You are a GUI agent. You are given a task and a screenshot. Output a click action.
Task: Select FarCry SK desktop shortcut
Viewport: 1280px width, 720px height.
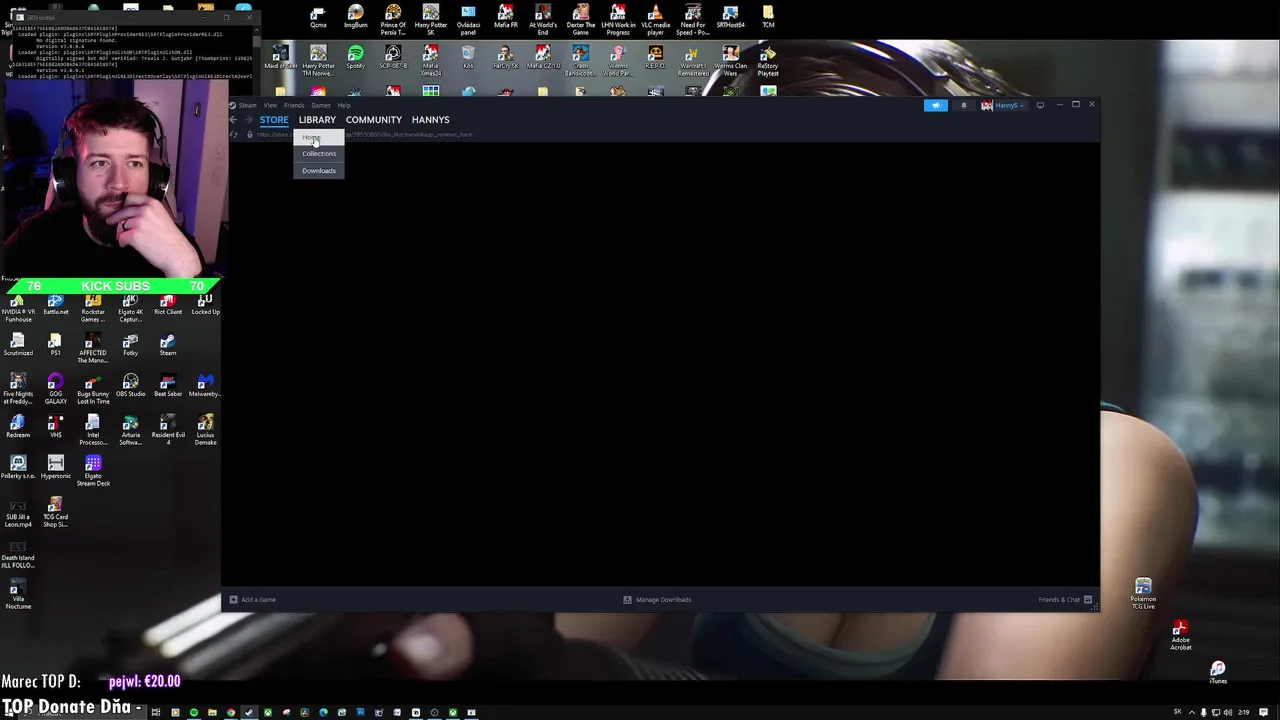[x=506, y=58]
